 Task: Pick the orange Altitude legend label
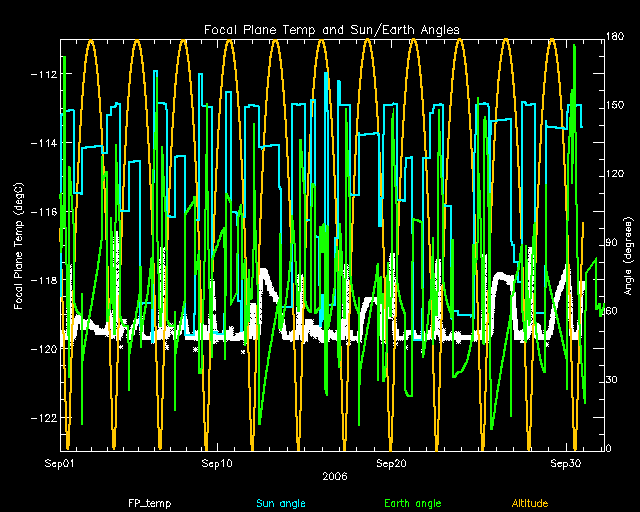[x=529, y=503]
